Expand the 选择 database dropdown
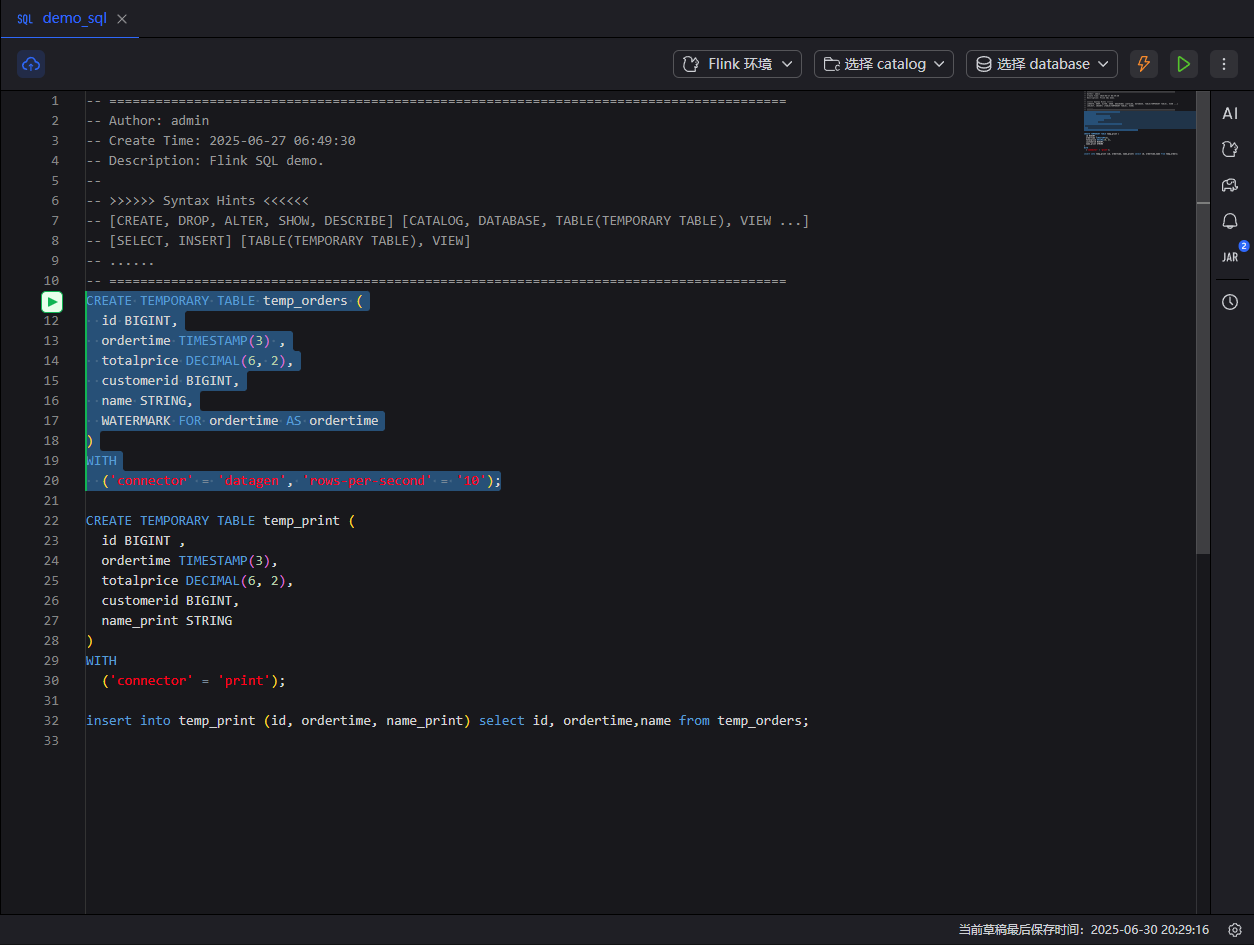 coord(1041,64)
